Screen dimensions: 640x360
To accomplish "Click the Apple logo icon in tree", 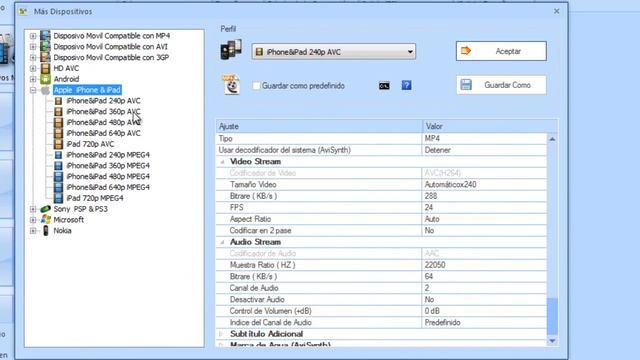I will pos(45,90).
